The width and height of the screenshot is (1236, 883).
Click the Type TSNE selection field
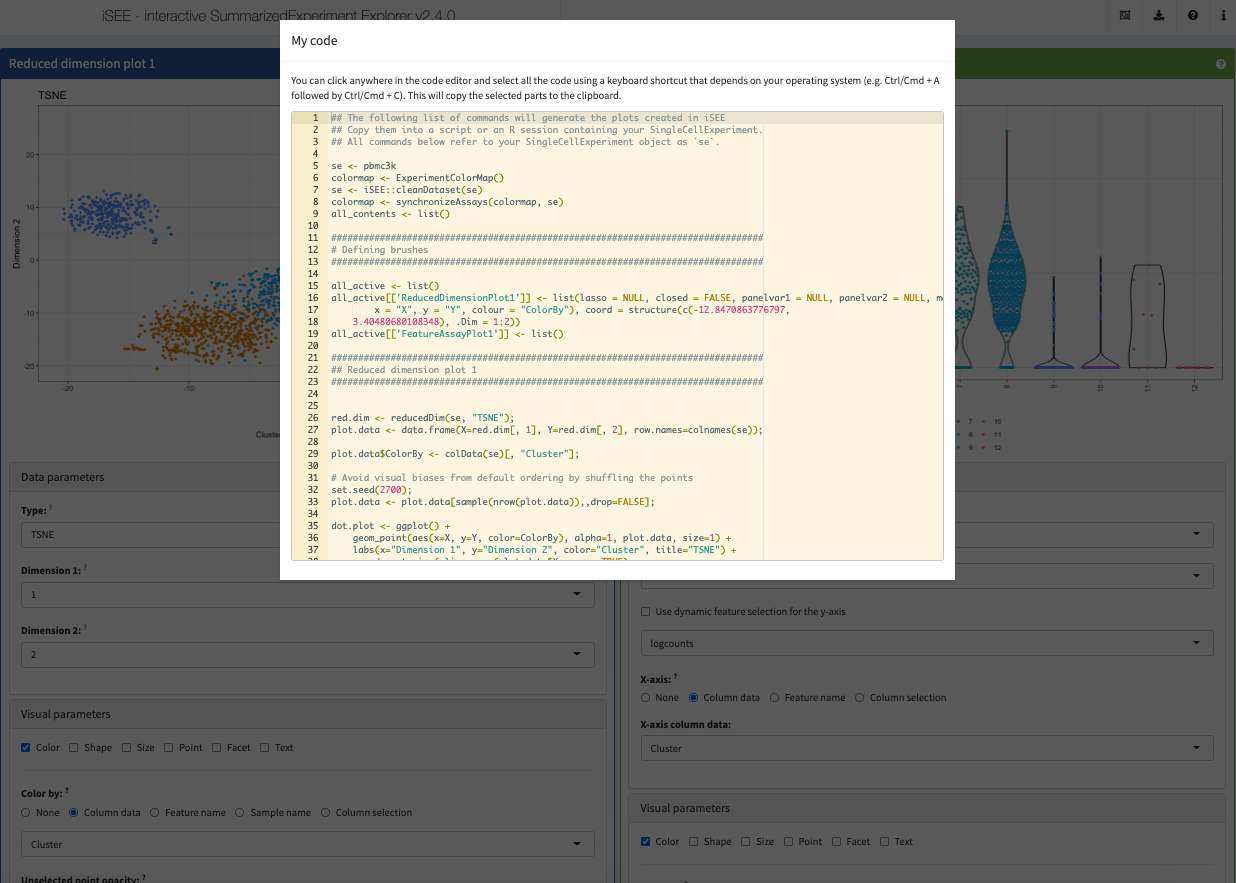(x=307, y=535)
